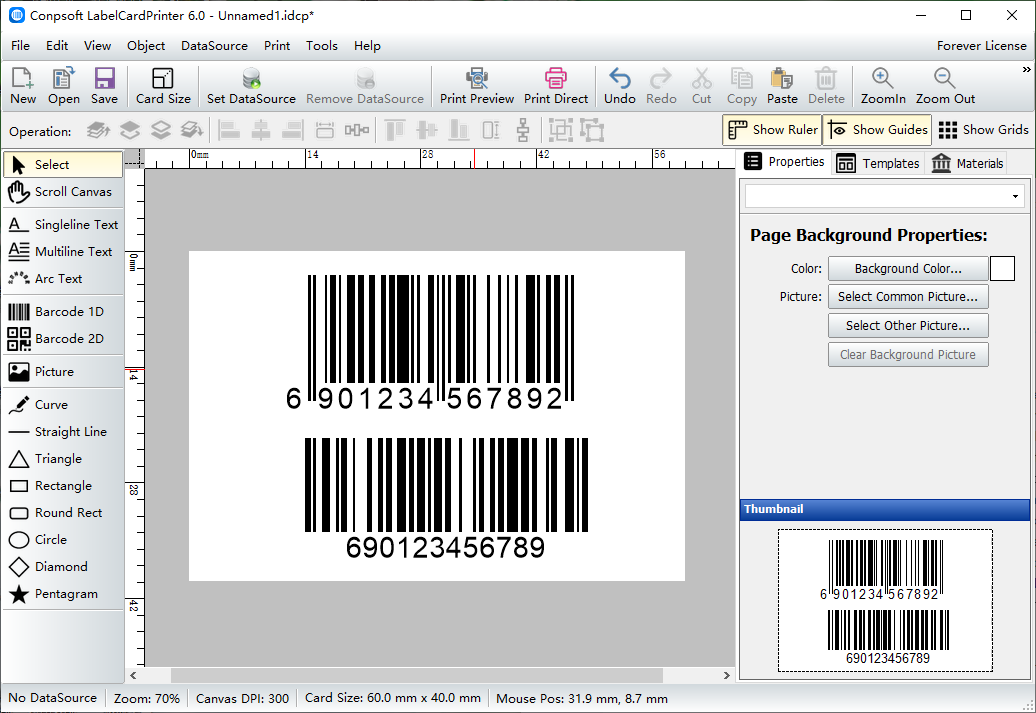
Task: Expand the toolbar overflow chevron
Action: [1026, 69]
